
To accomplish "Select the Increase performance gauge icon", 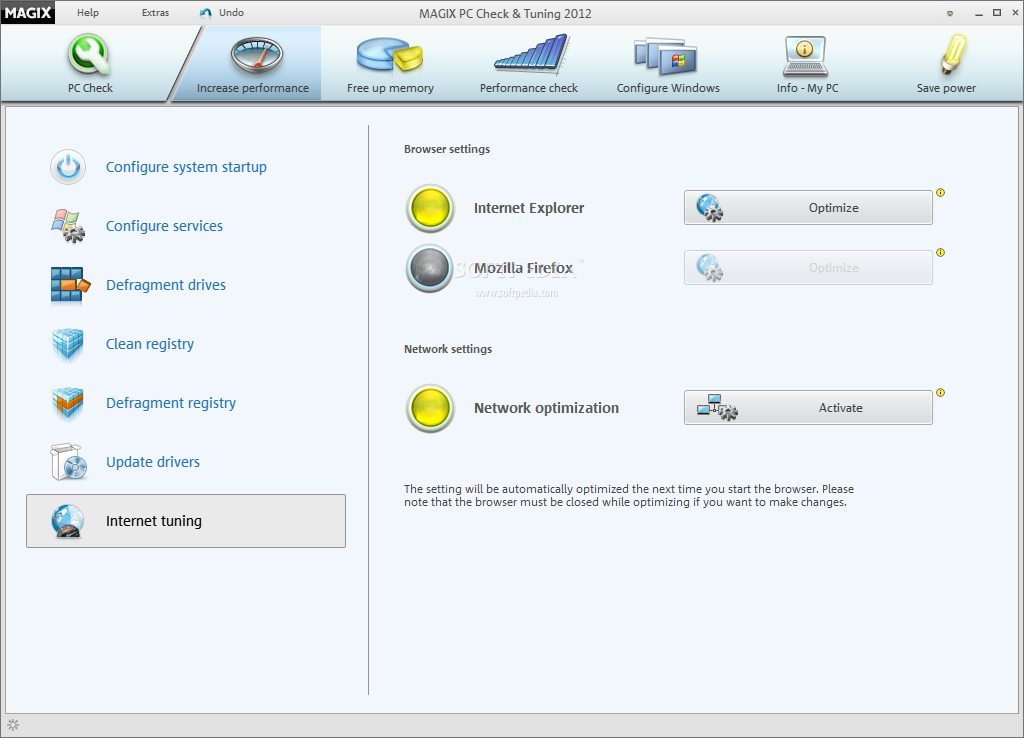I will (257, 56).
